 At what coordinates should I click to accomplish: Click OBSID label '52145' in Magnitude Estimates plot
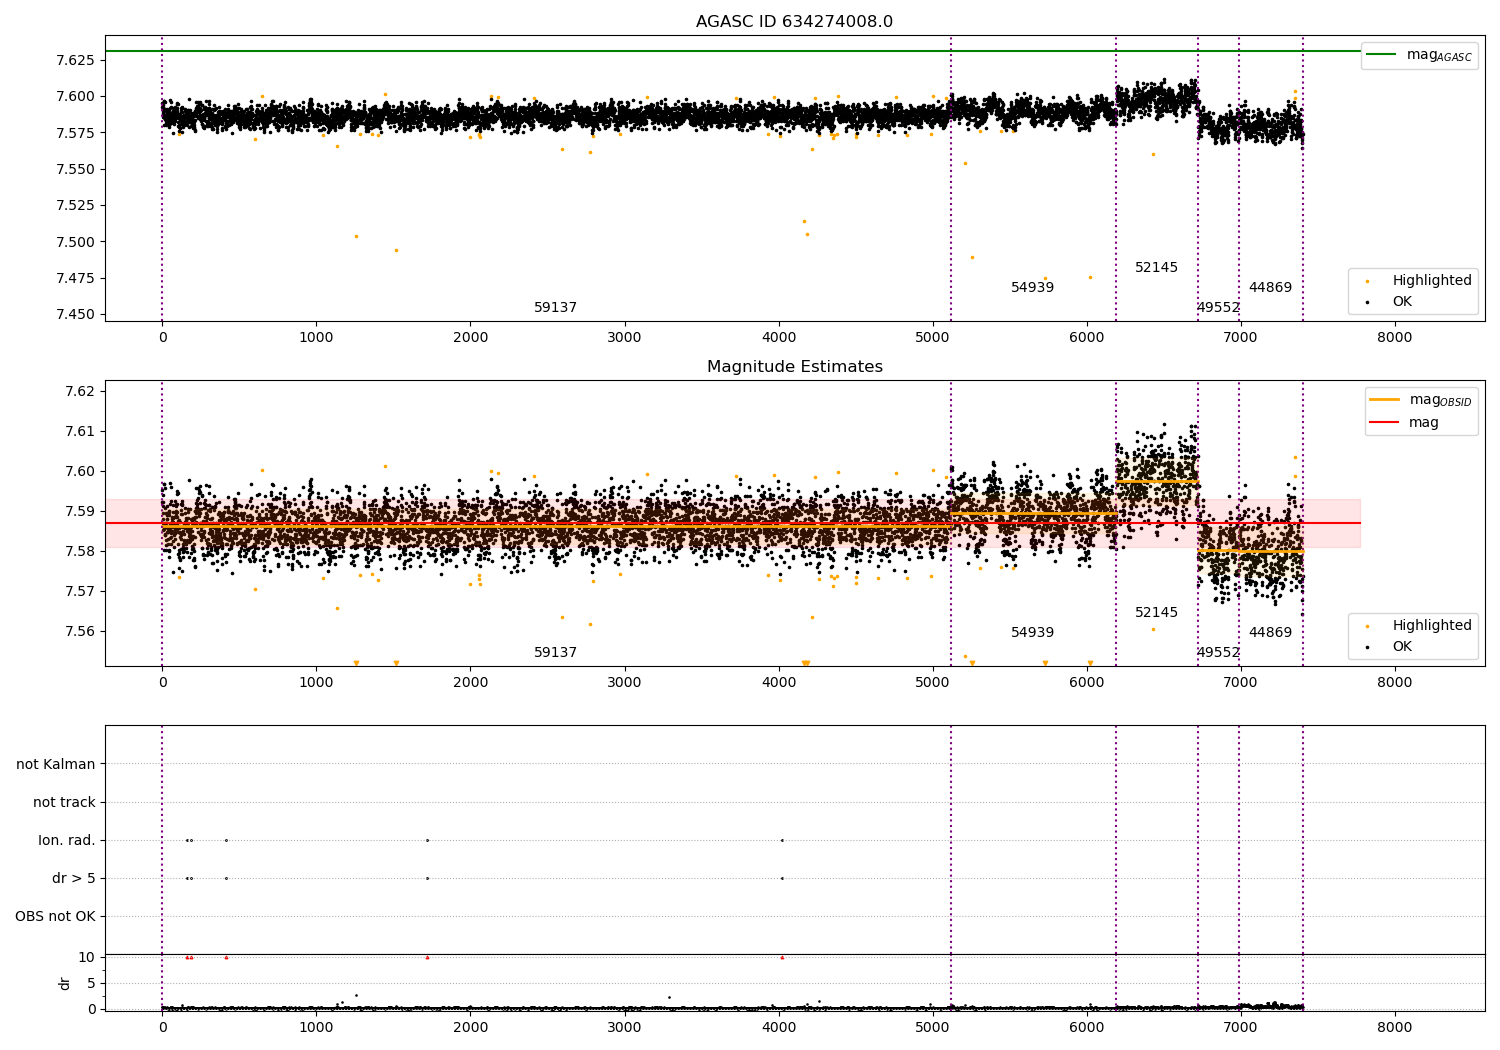point(1156,613)
